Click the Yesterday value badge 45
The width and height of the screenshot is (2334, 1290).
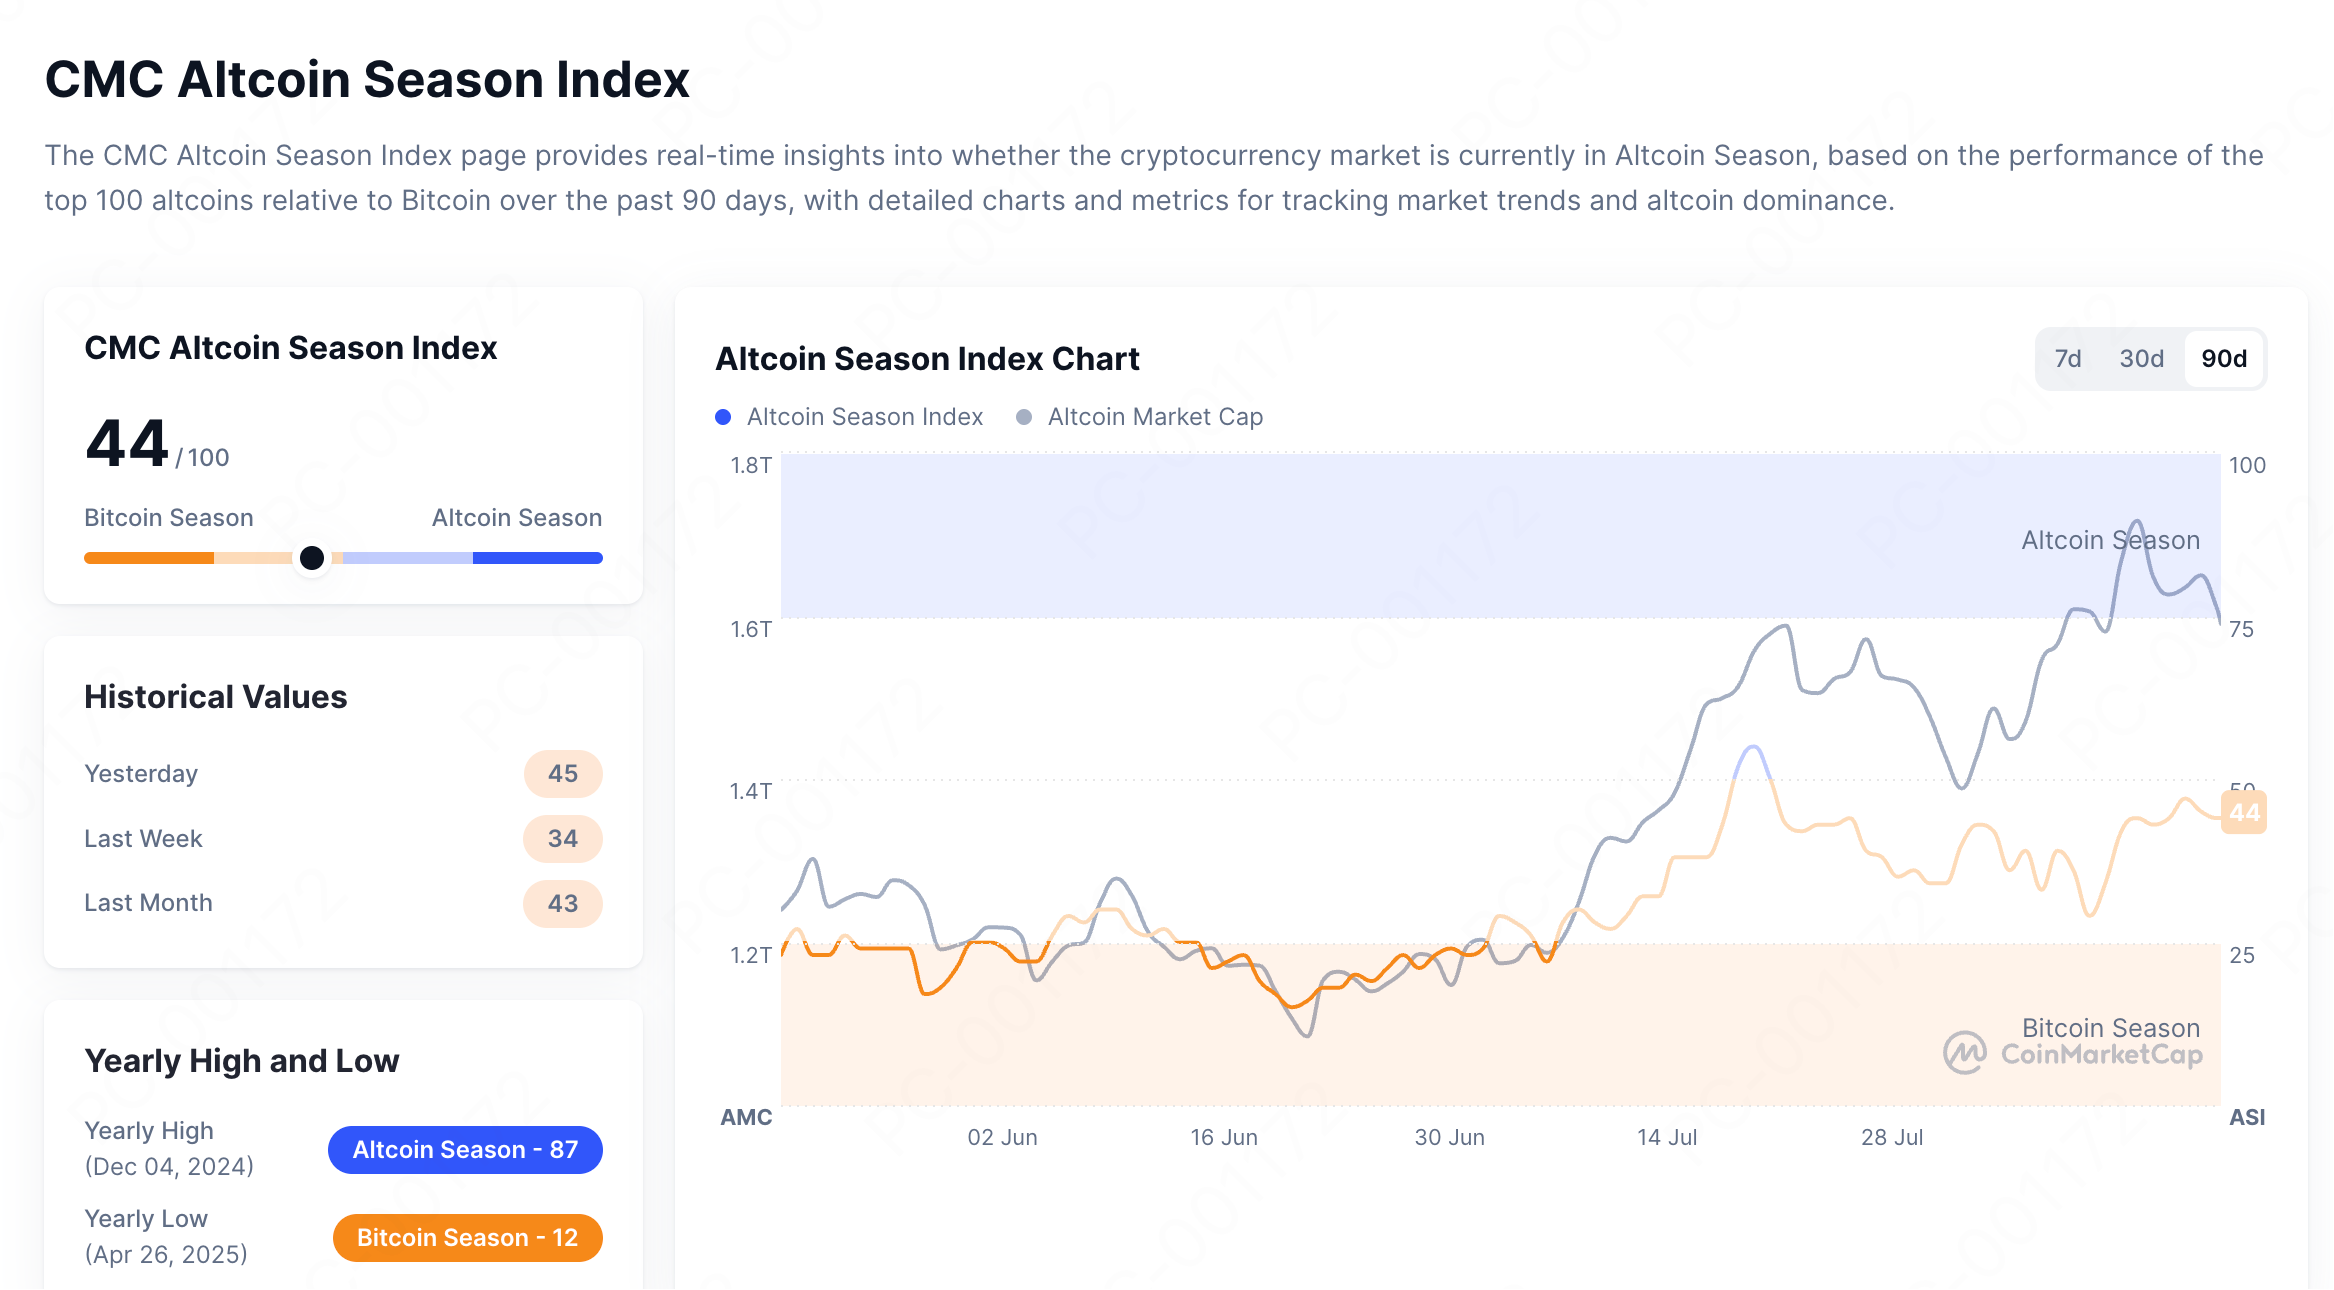click(x=562, y=774)
